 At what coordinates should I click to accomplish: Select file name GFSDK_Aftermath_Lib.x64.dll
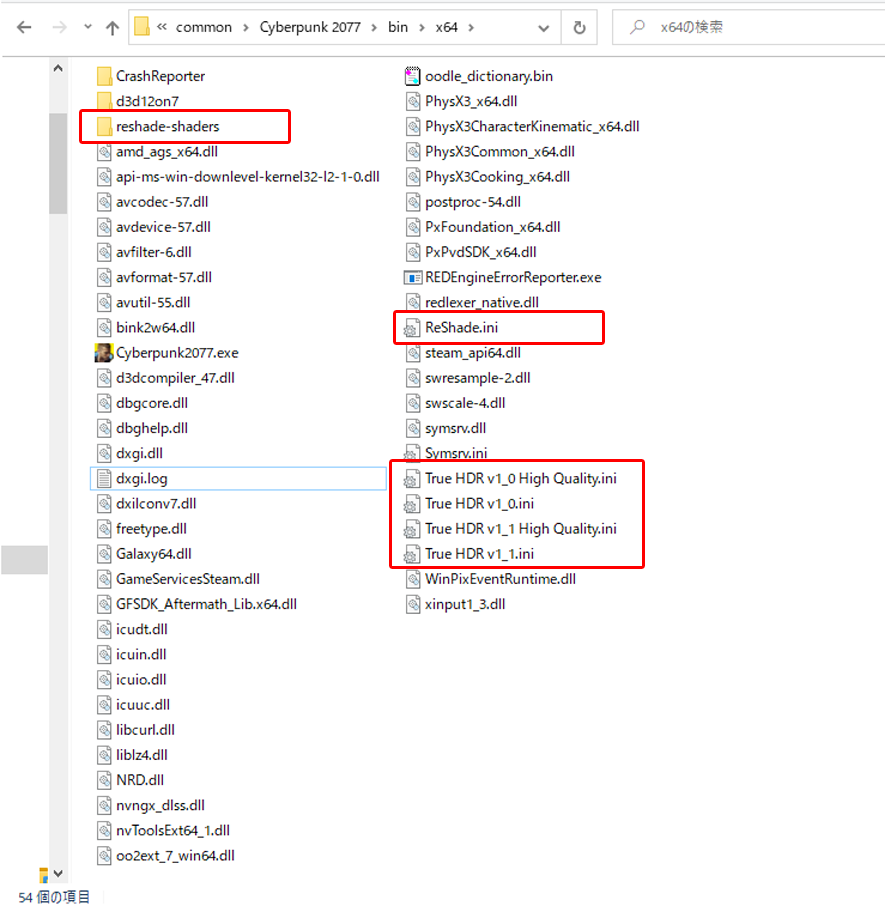click(206, 604)
